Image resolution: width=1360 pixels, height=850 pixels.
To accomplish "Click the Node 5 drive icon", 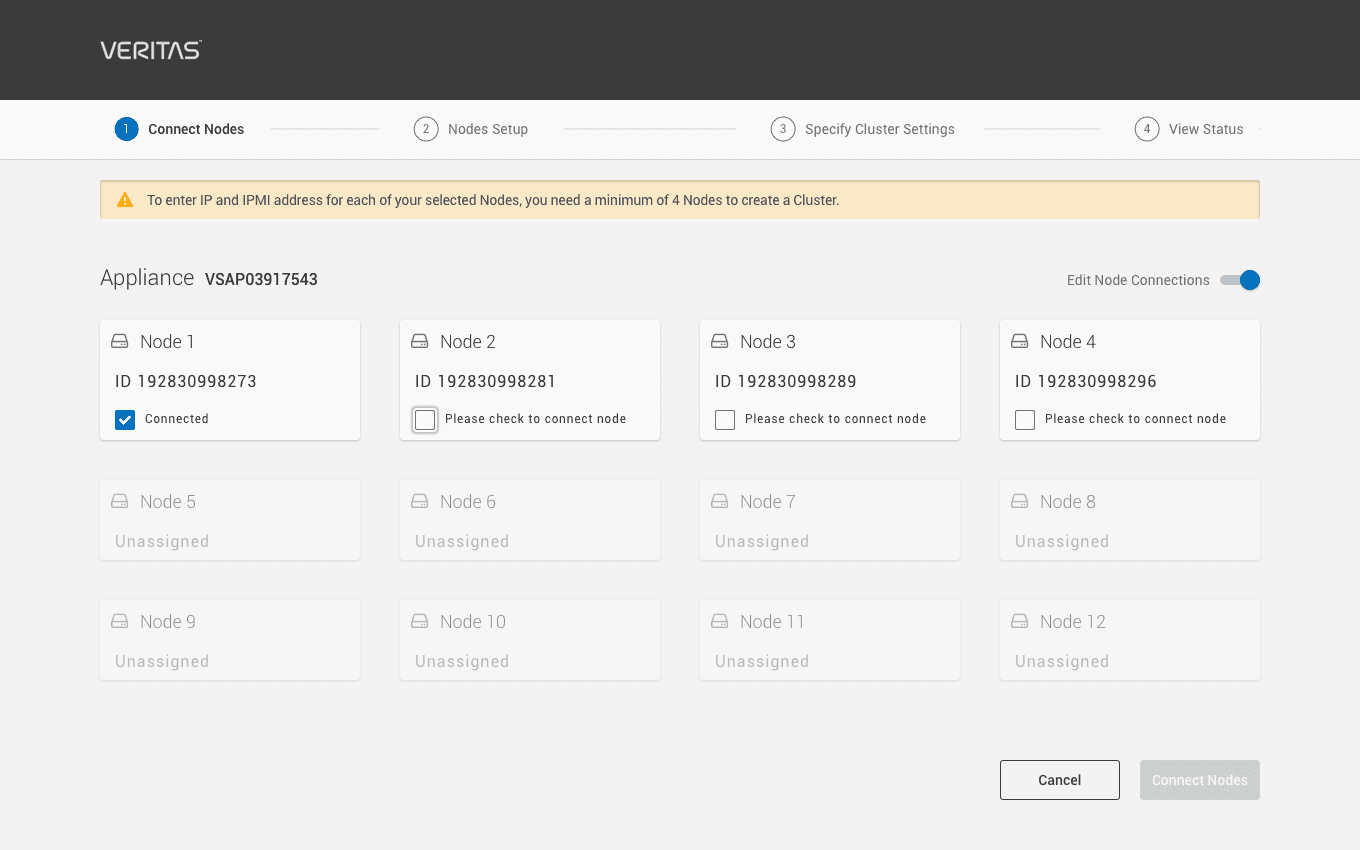I will [120, 502].
